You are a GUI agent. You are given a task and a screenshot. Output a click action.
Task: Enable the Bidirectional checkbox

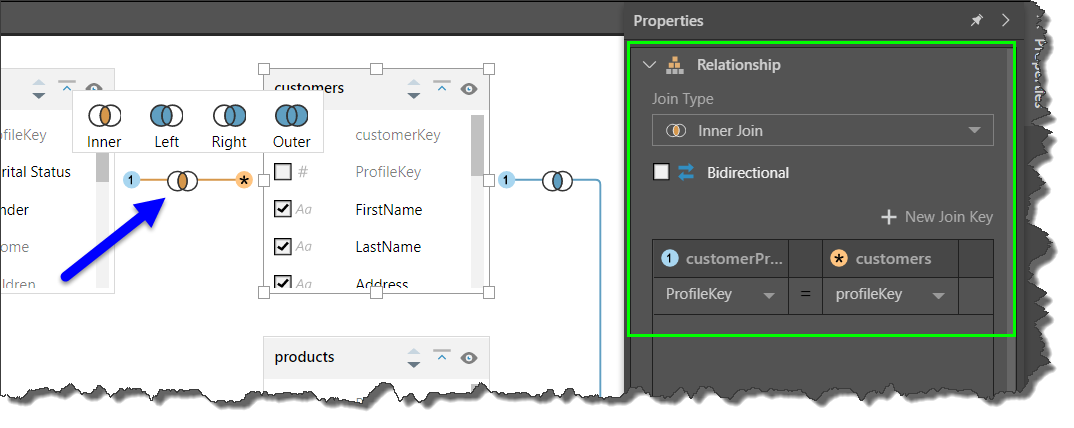tap(661, 172)
